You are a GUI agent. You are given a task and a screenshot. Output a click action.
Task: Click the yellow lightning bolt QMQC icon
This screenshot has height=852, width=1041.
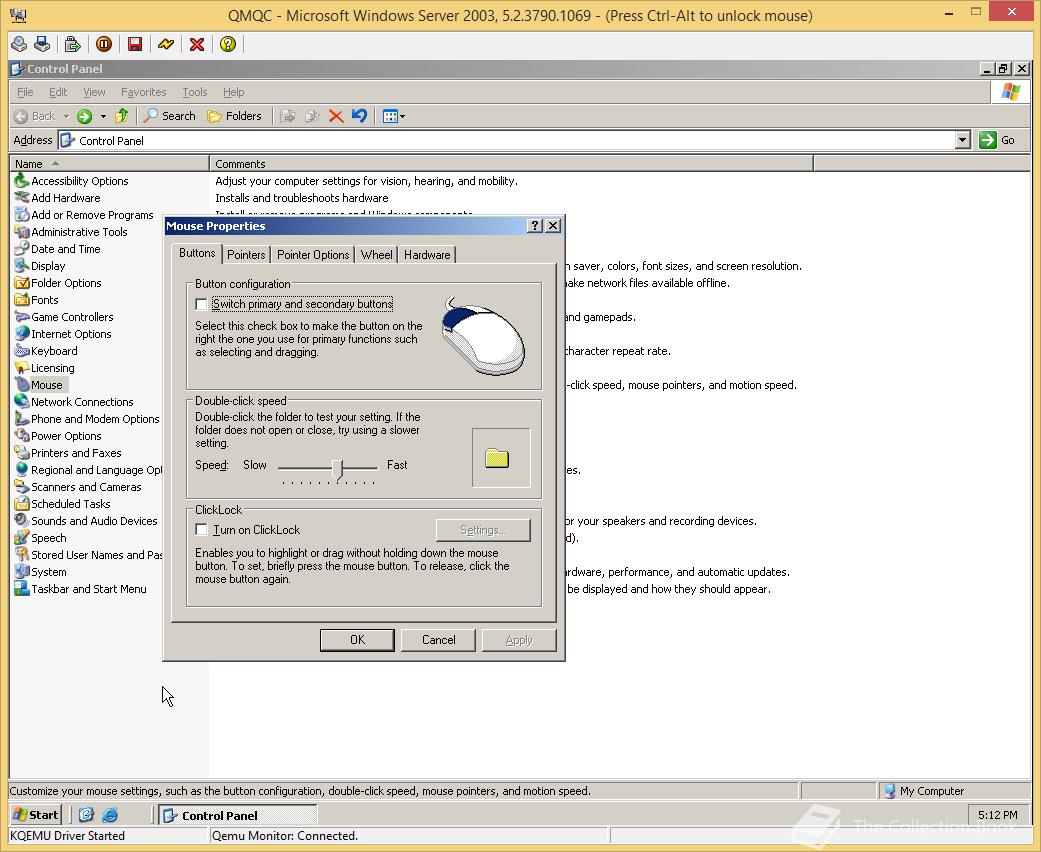(x=166, y=44)
